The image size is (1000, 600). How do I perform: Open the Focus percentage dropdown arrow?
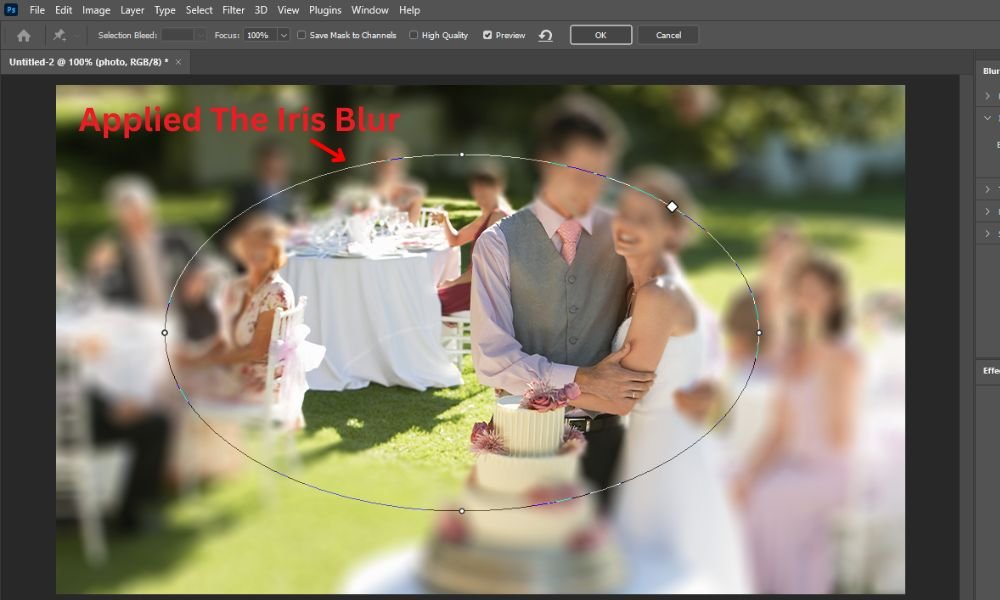click(x=284, y=35)
